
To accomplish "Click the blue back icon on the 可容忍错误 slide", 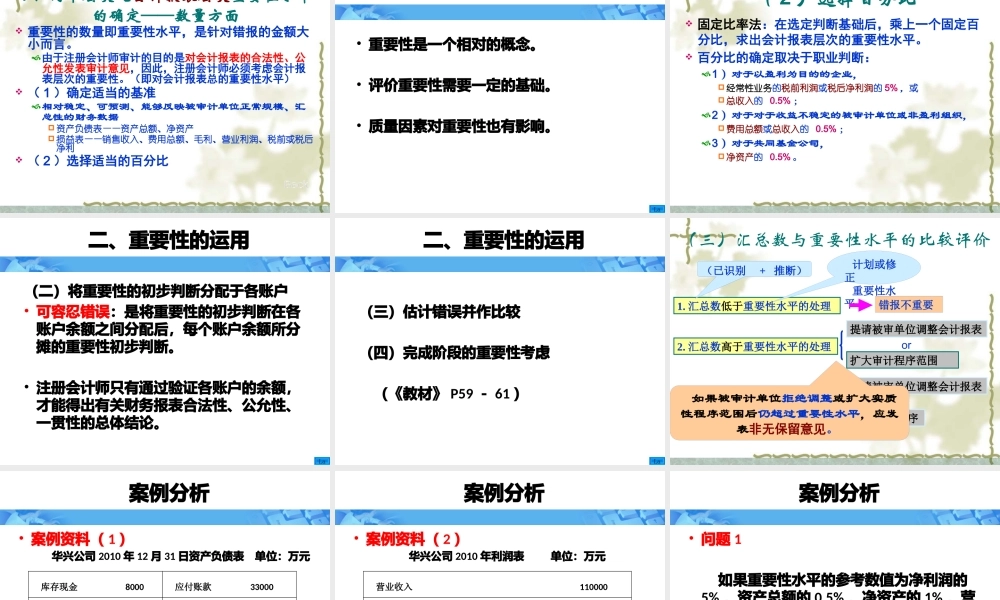I will pos(321,460).
